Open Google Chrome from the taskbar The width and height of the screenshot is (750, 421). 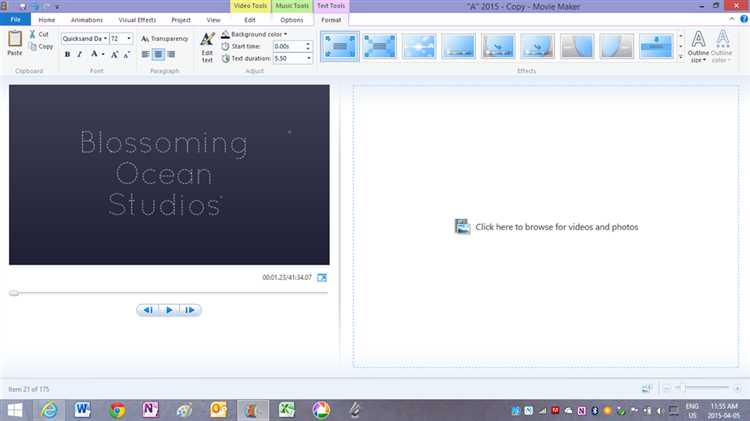[x=117, y=409]
